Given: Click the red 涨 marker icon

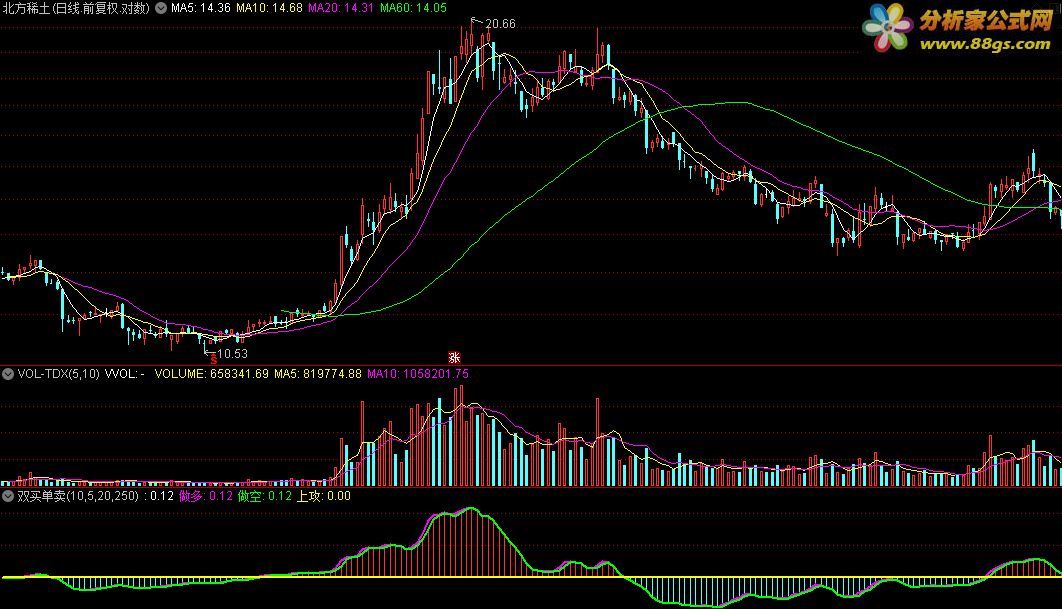Looking at the screenshot, I should pos(454,358).
